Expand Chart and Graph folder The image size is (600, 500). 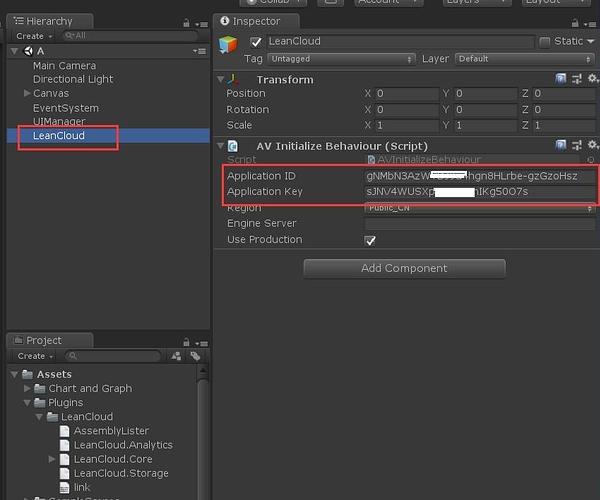point(27,388)
